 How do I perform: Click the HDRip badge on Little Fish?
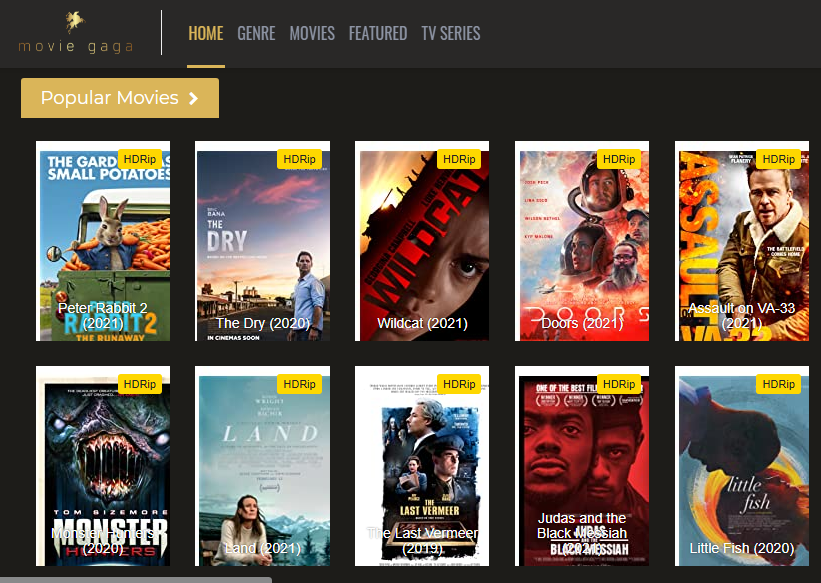[x=779, y=384]
